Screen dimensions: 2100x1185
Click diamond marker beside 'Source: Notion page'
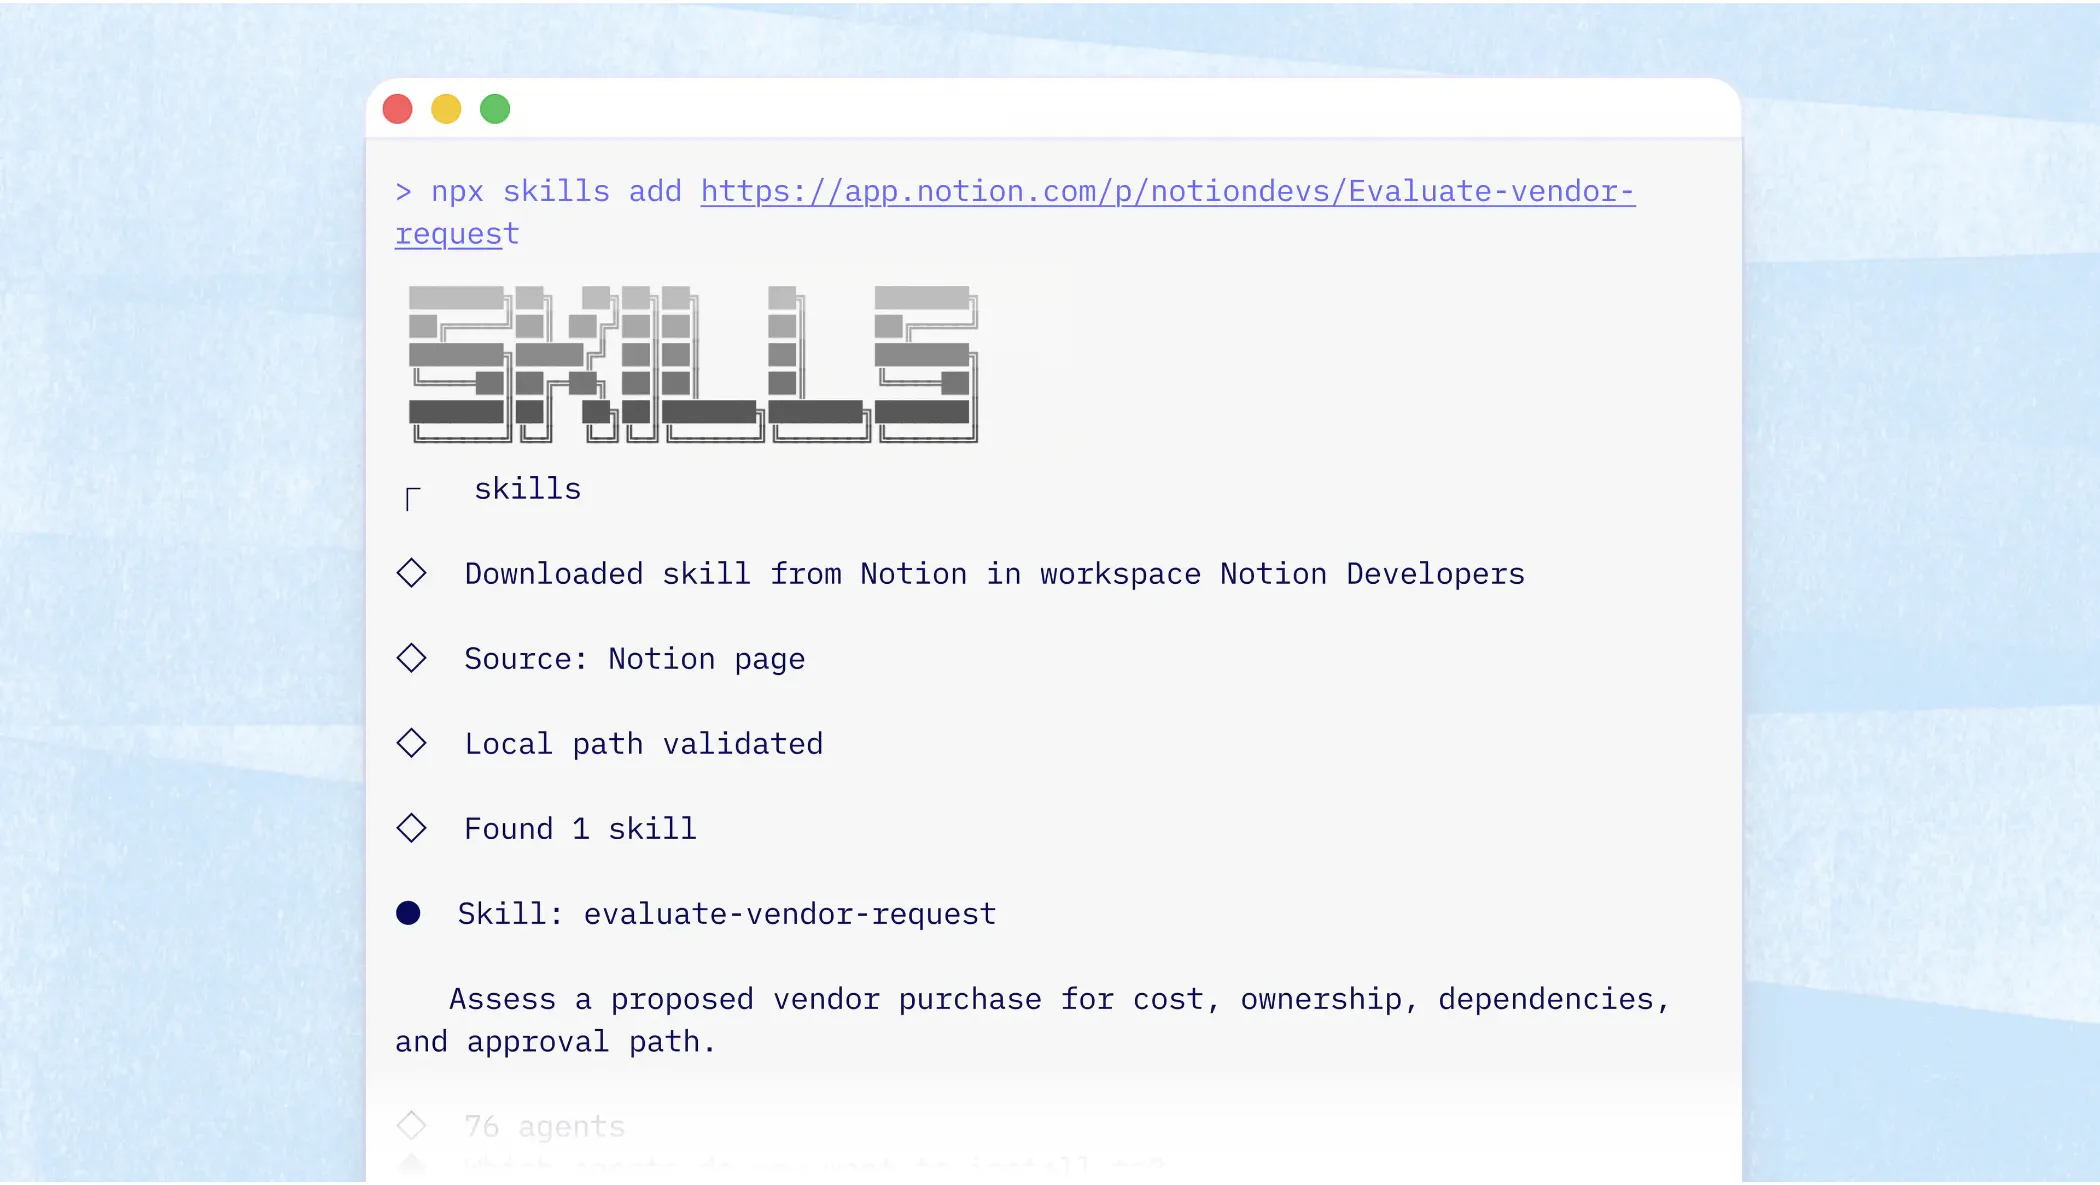tap(411, 658)
